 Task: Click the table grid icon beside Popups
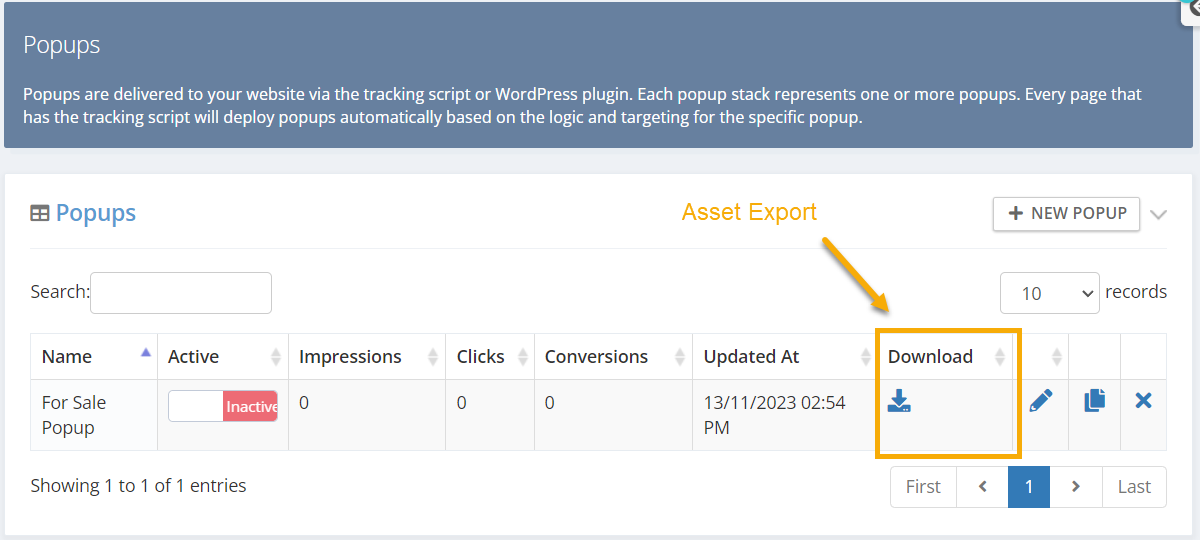point(40,213)
